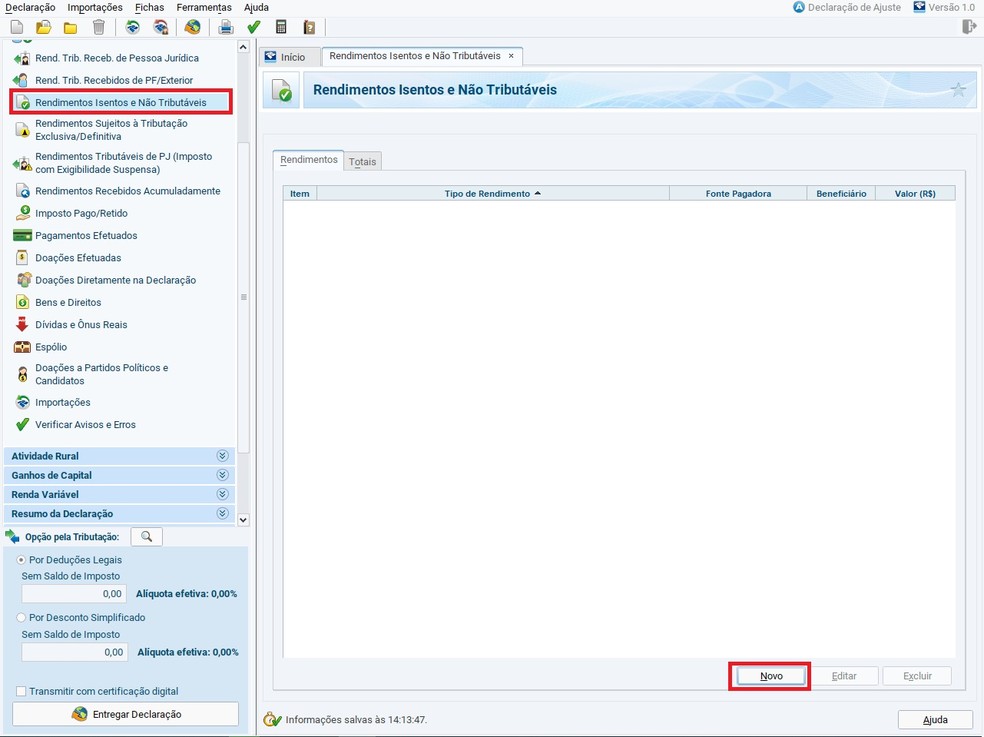Open the Declaração menu
Viewport: 984px width, 737px height.
tap(30, 8)
